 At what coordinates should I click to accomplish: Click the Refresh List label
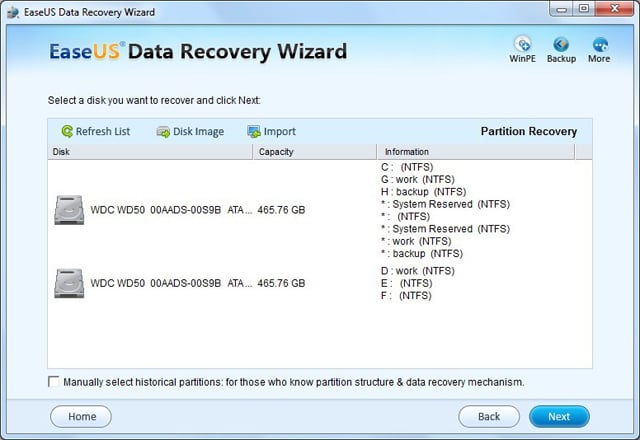point(103,131)
